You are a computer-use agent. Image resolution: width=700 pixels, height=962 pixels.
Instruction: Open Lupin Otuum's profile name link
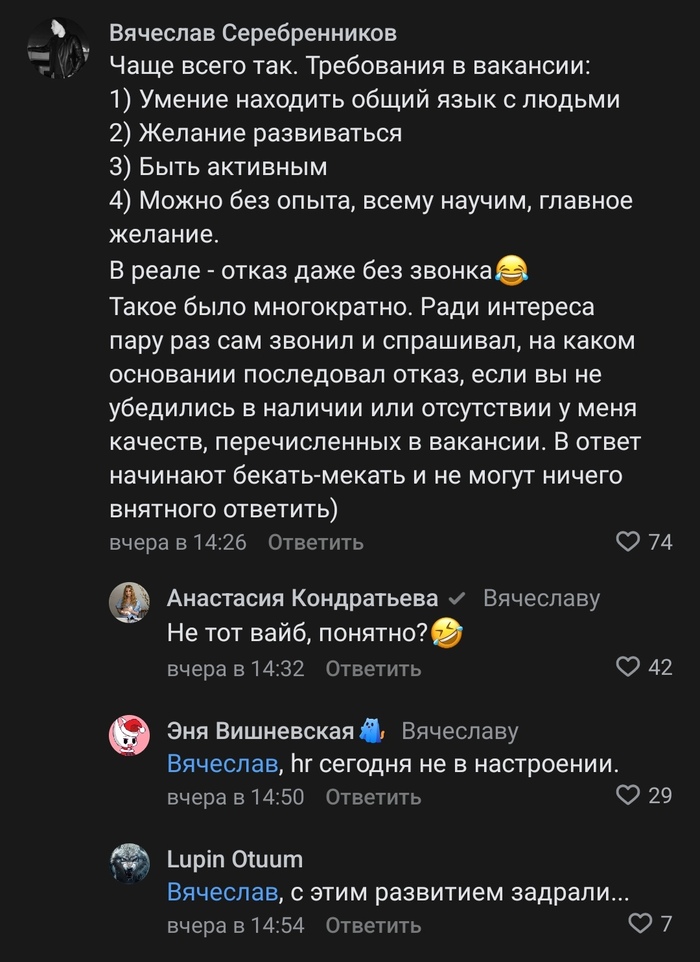point(234,859)
